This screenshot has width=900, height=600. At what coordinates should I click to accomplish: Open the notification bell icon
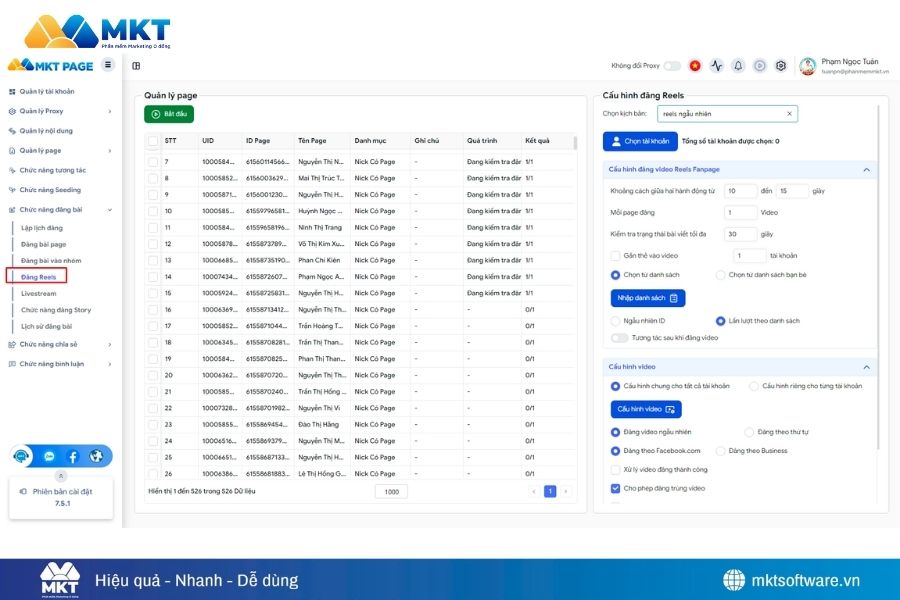[738, 66]
